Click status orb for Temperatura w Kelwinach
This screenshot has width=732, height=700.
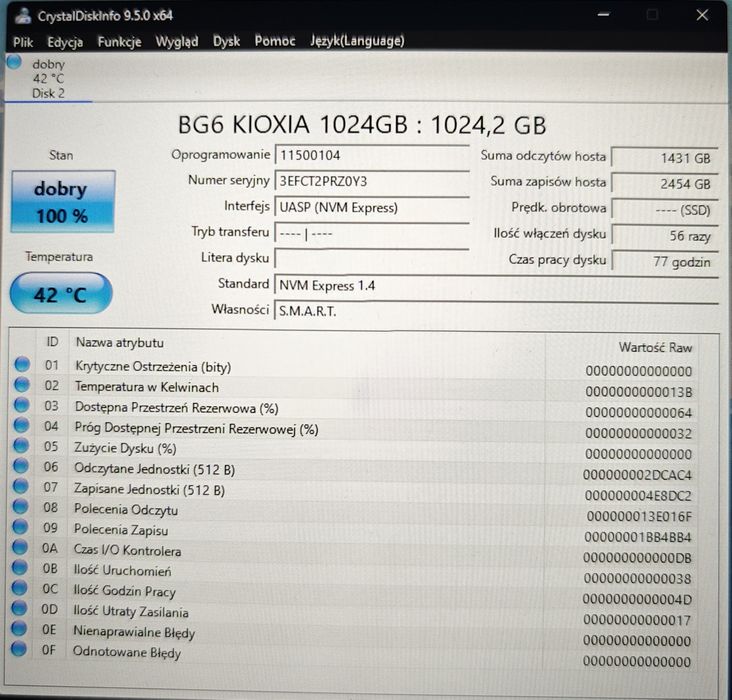22,385
